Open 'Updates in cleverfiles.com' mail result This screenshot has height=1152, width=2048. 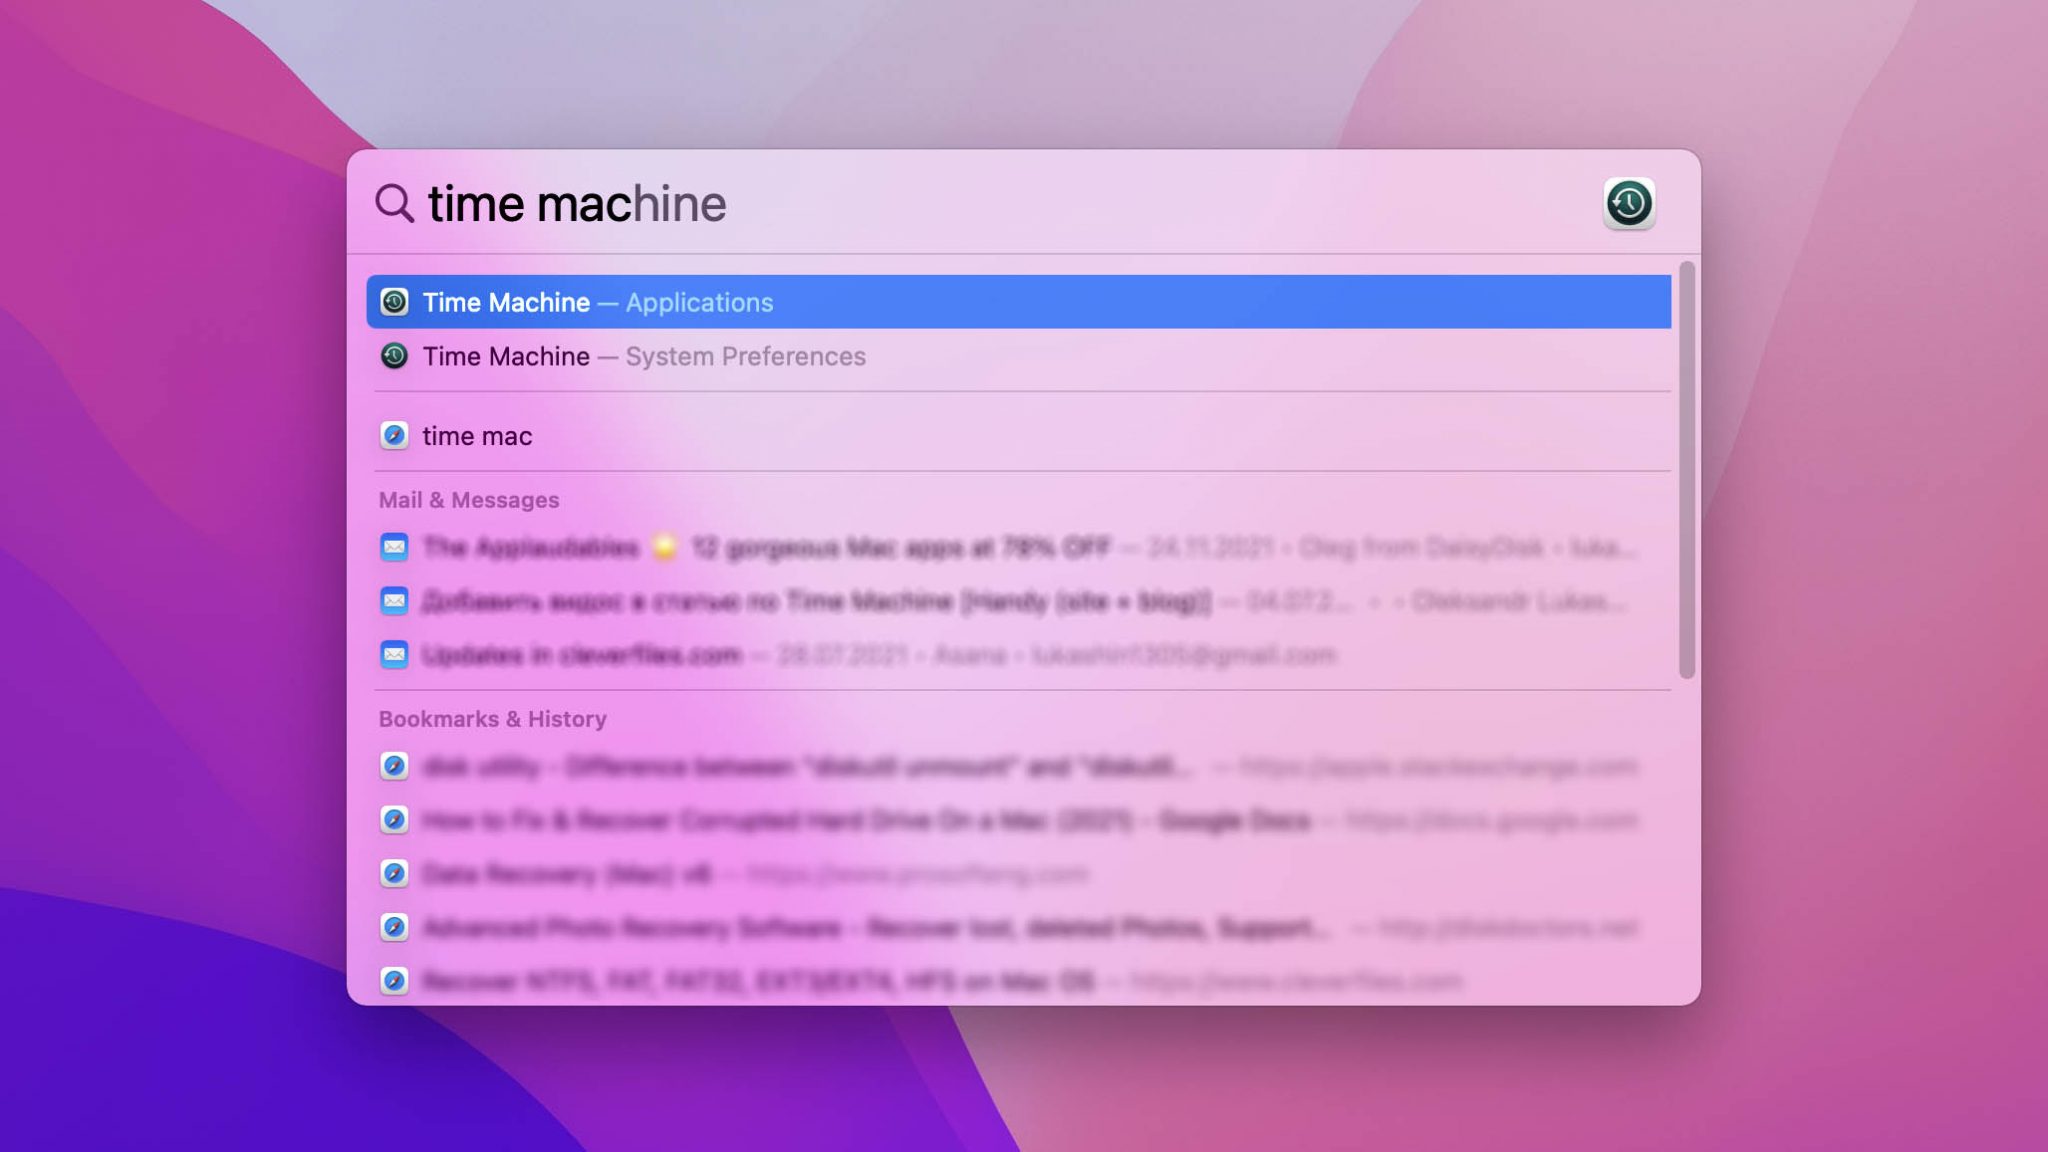point(581,655)
